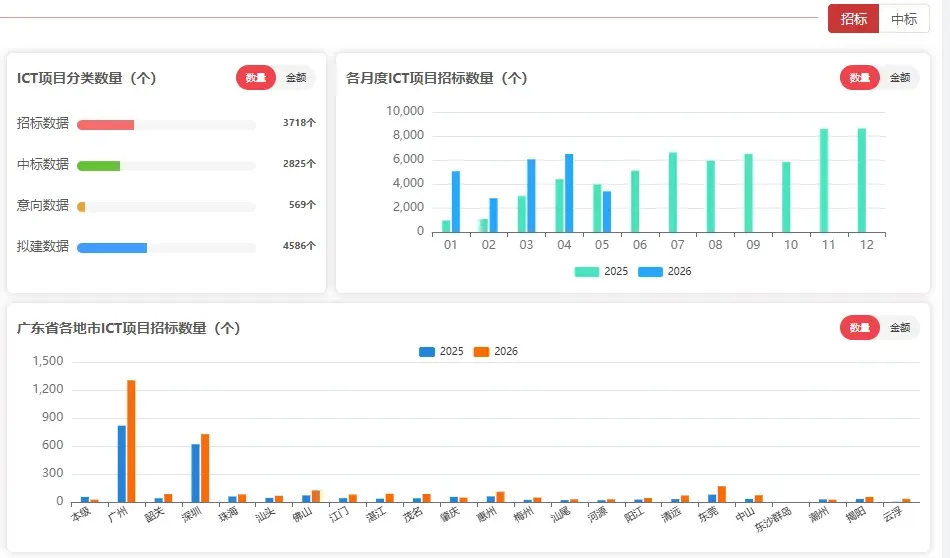Click the ICT项目分类数量（个） card title
Image resolution: width=950 pixels, height=558 pixels.
[x=87, y=78]
